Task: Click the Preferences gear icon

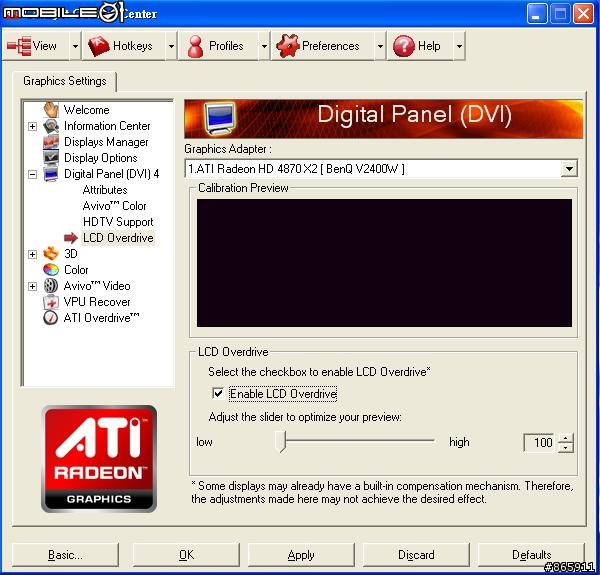Action: click(x=287, y=46)
